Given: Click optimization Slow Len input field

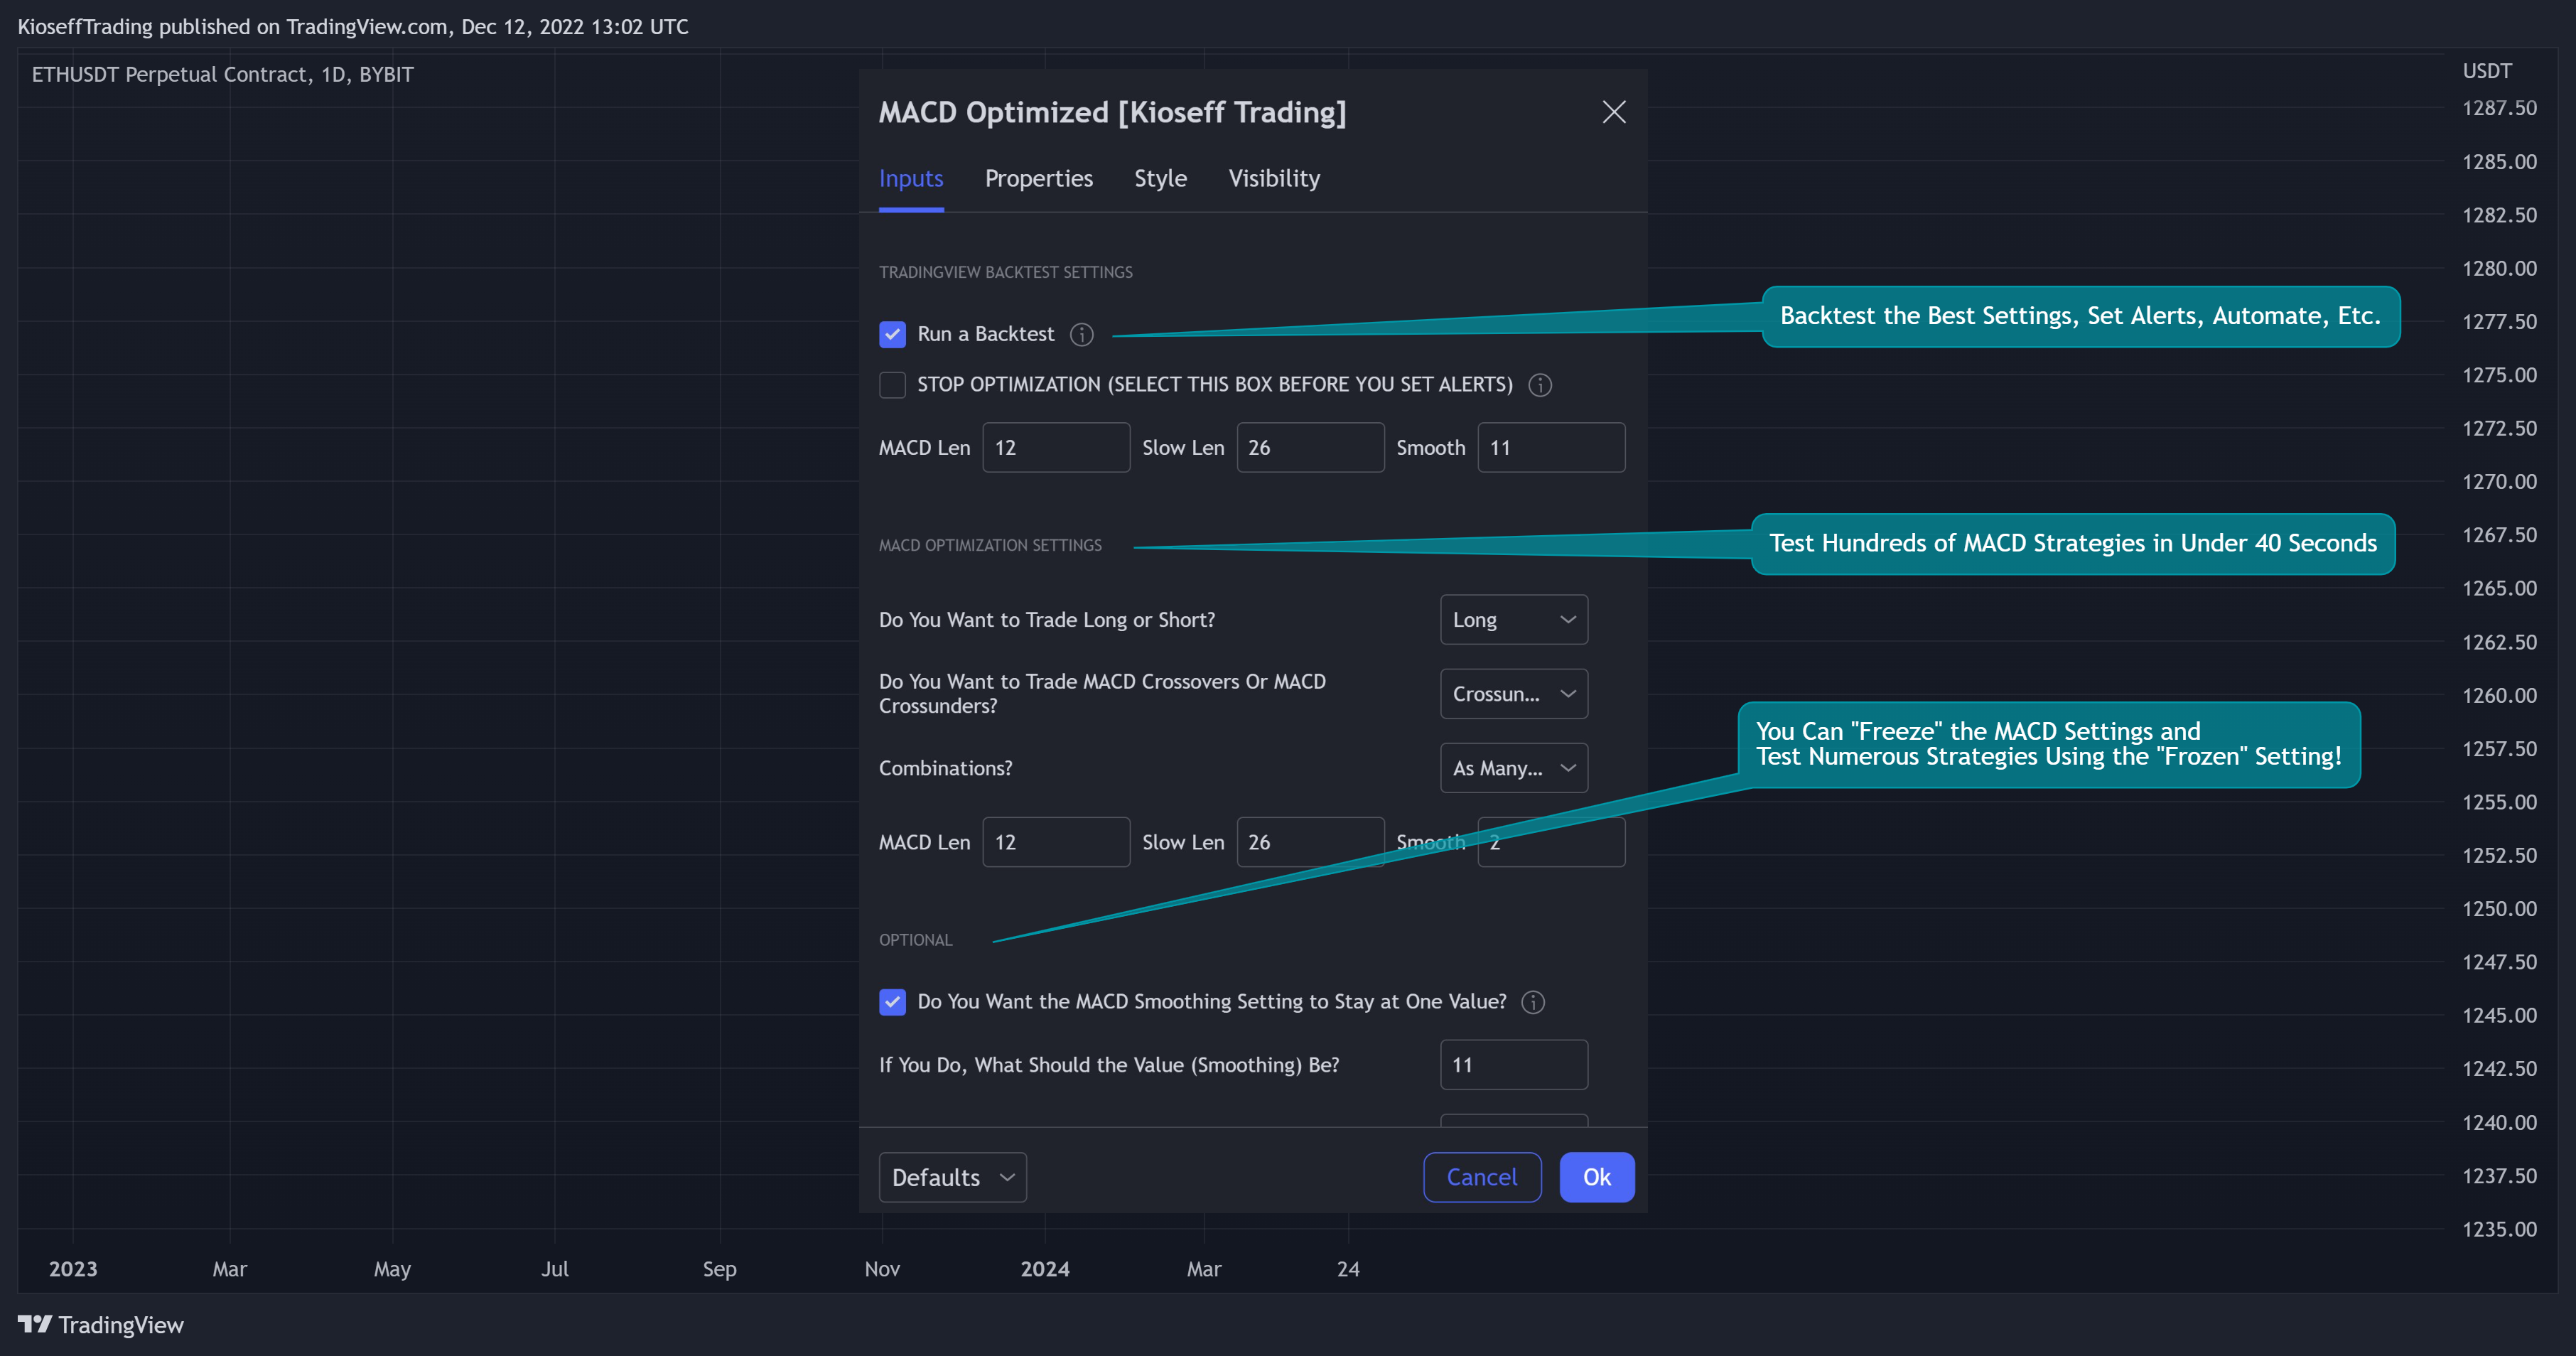Looking at the screenshot, I should (x=1310, y=842).
